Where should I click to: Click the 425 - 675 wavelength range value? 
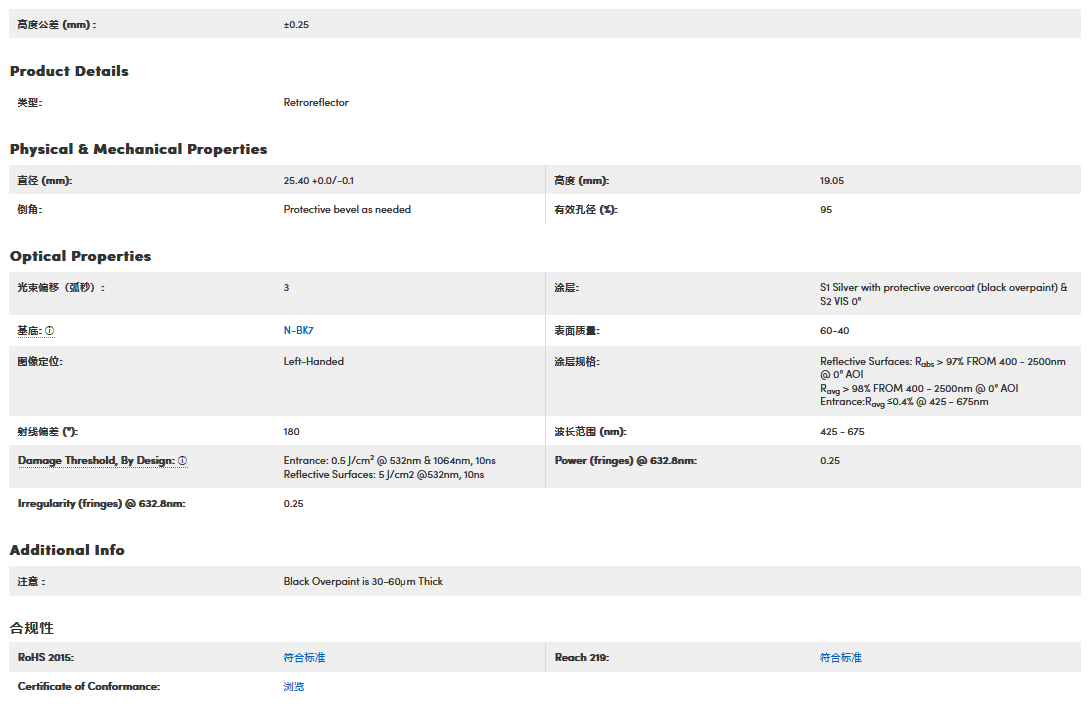[x=842, y=432]
